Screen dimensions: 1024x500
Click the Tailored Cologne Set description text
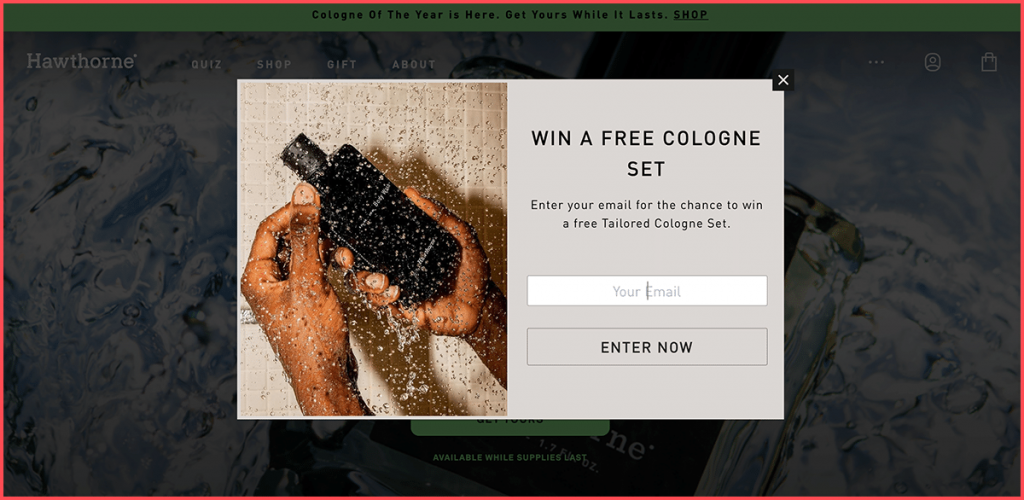click(647, 214)
